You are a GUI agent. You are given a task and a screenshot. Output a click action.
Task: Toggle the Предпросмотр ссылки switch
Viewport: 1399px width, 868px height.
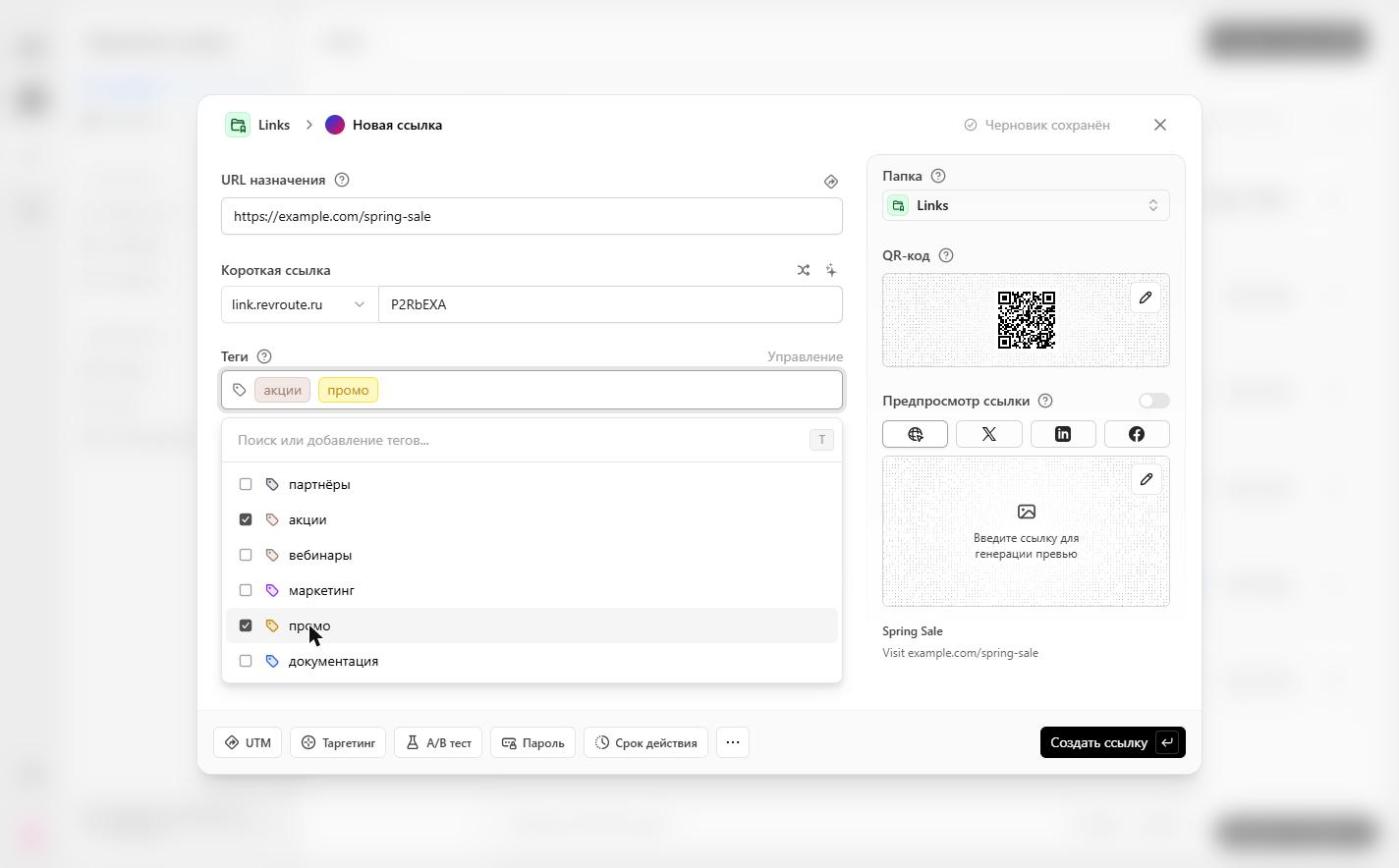[1154, 401]
